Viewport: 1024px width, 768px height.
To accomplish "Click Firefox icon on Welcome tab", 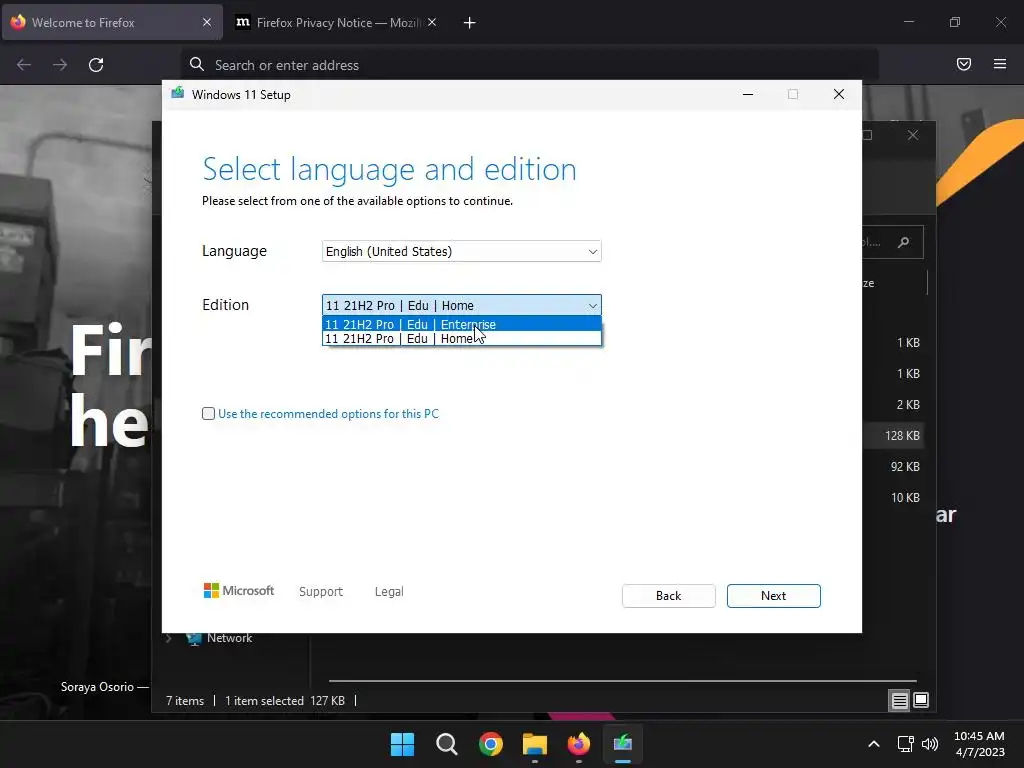I will click(18, 22).
